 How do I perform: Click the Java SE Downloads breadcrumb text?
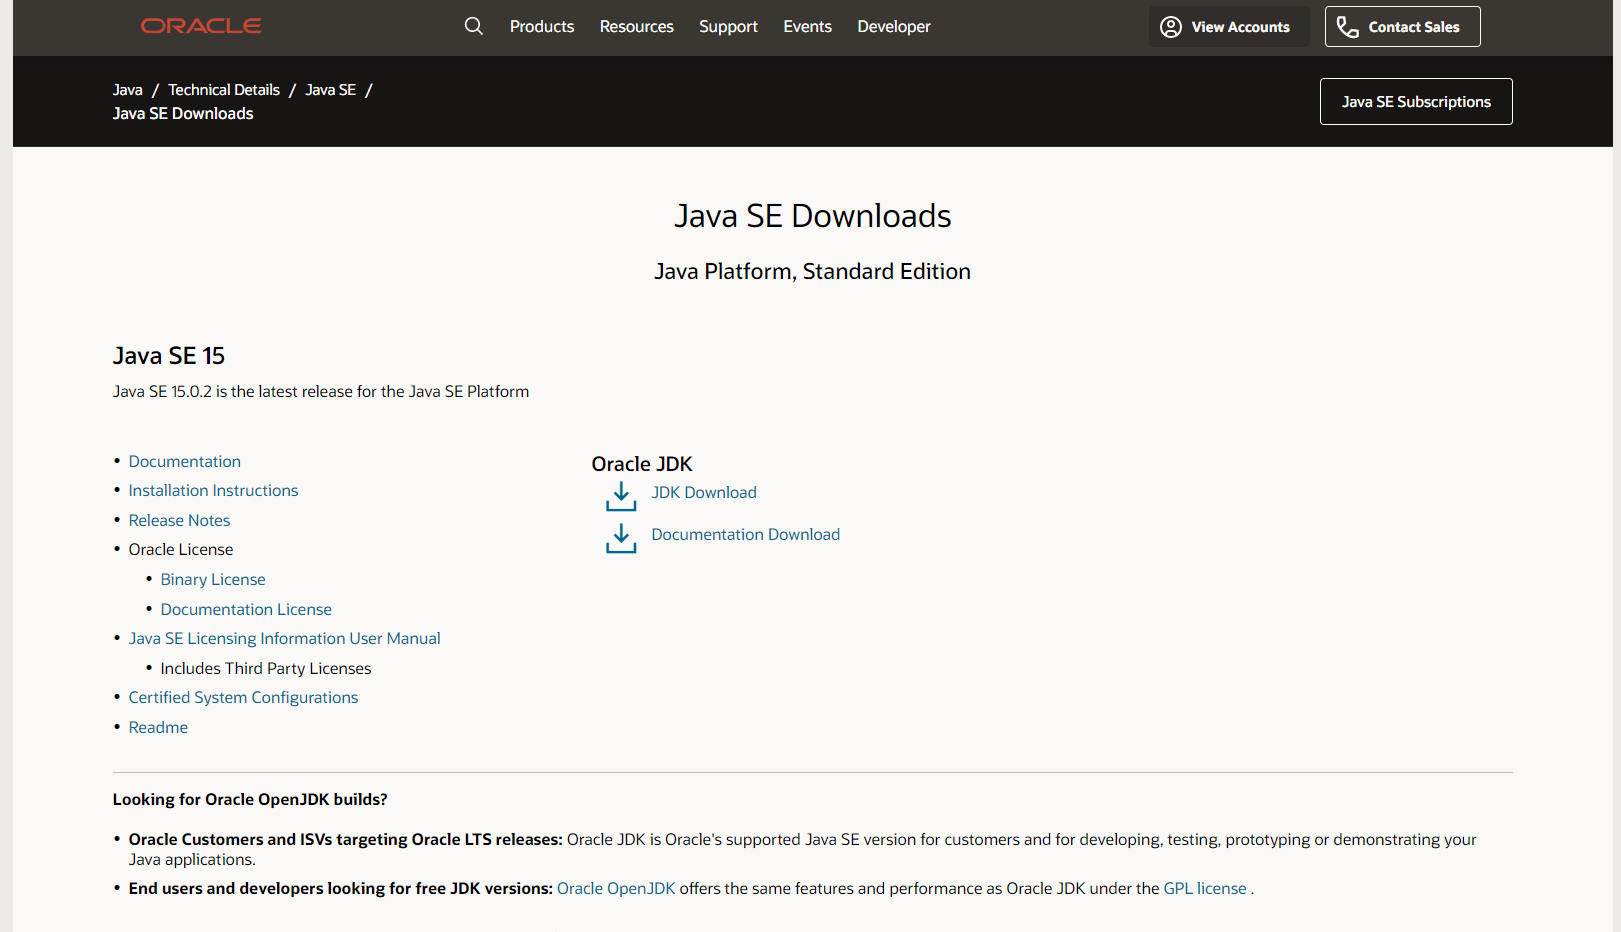(183, 114)
